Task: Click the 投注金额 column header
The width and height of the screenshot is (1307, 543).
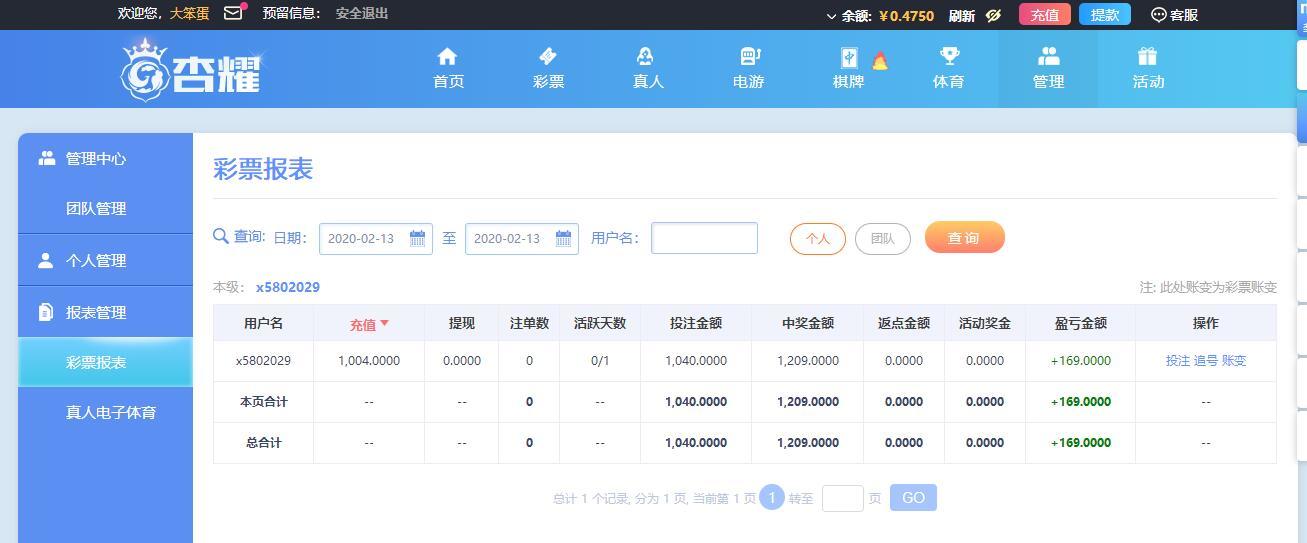Action: [696, 323]
